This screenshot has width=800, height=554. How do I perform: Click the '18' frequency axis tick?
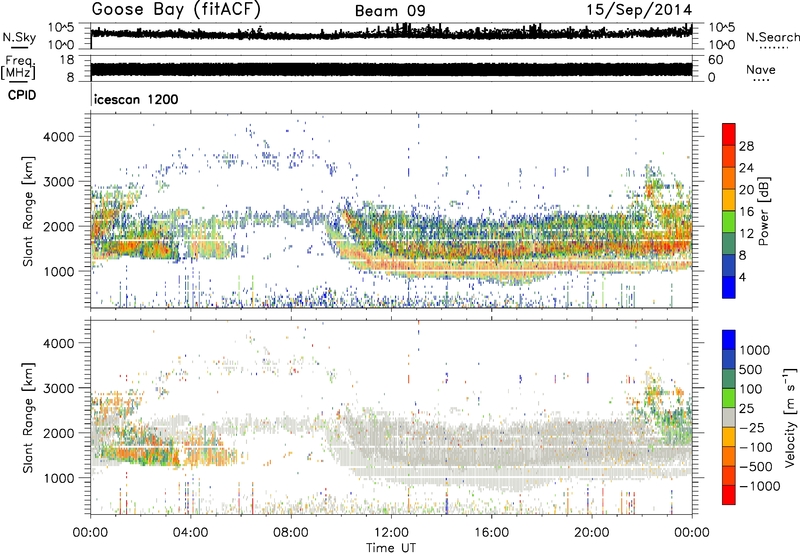(66, 60)
